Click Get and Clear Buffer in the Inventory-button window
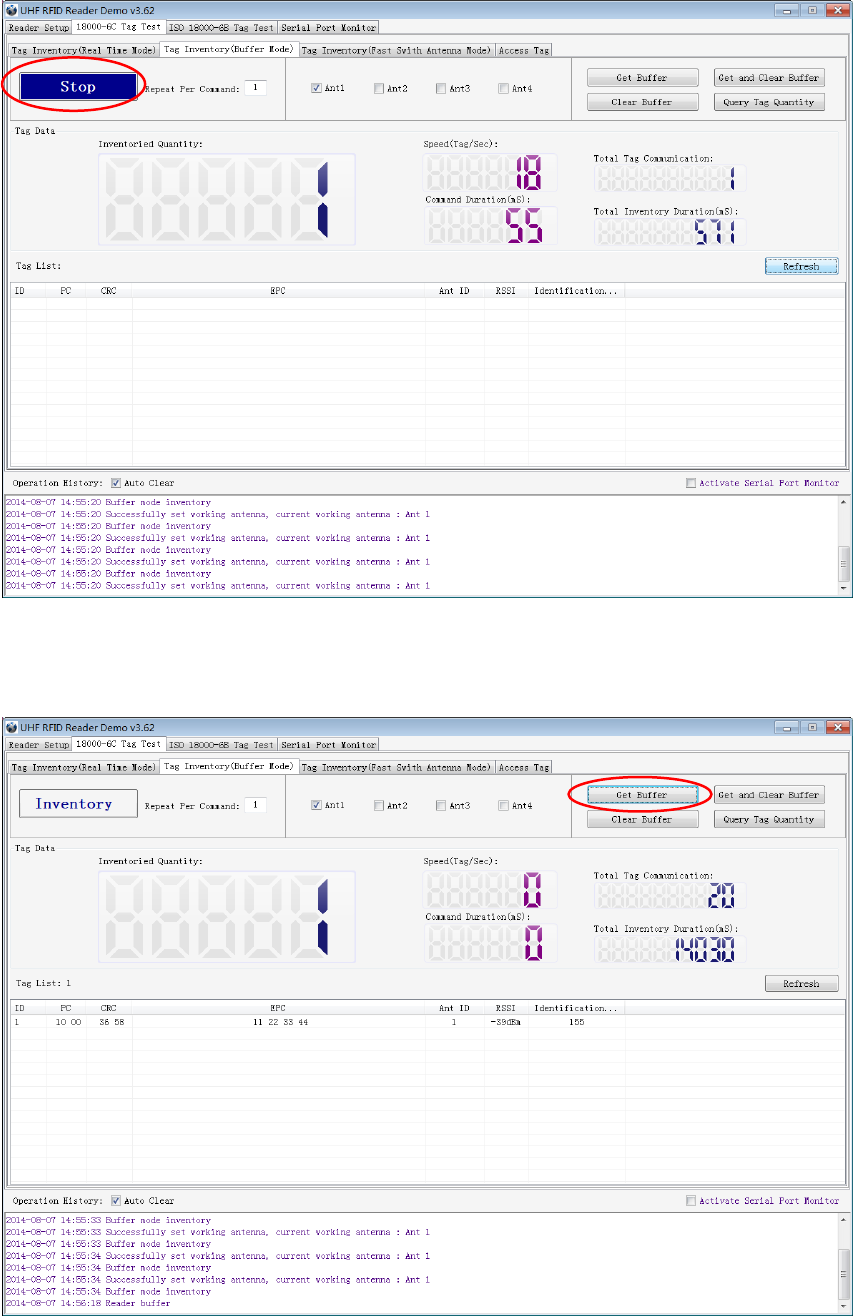The width and height of the screenshot is (853, 1316). point(769,795)
